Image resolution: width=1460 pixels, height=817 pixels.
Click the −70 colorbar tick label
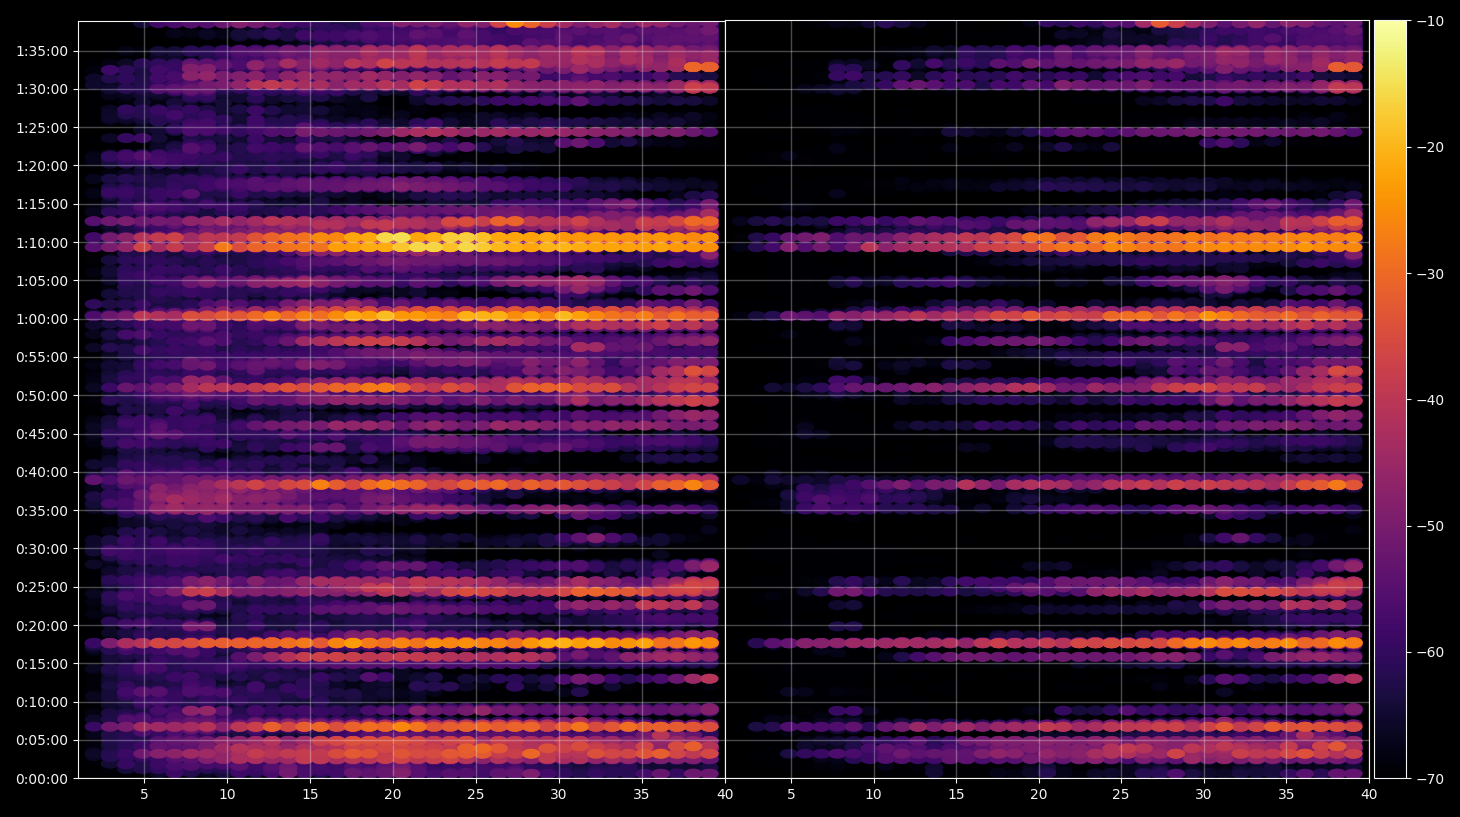point(1429,779)
